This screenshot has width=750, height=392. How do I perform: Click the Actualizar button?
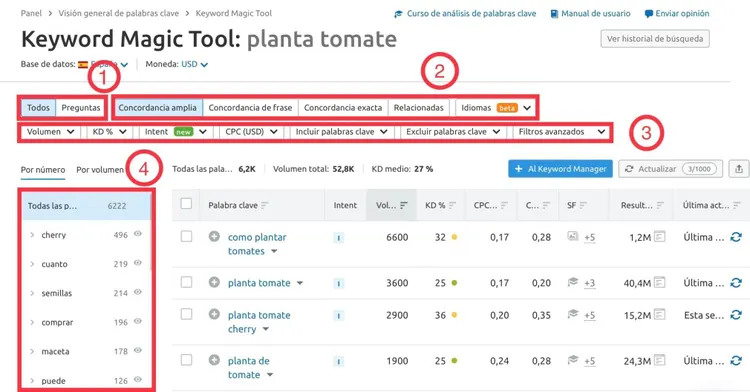coord(671,169)
